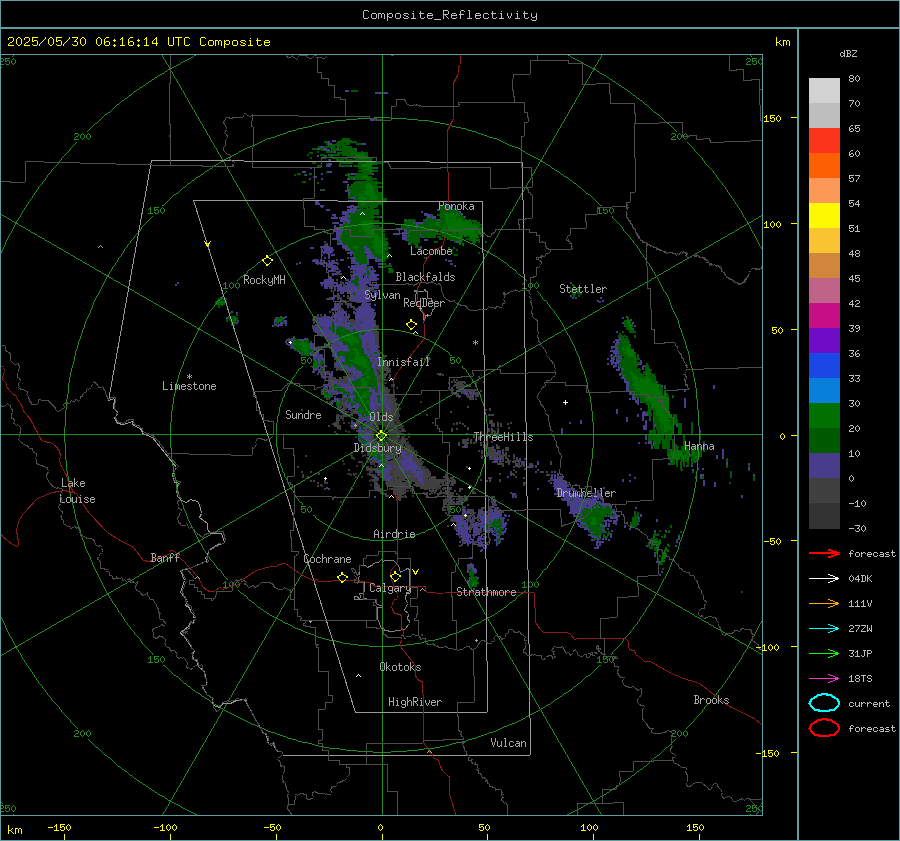This screenshot has width=900, height=841.
Task: Click the Lacombe city label
Action: [431, 251]
